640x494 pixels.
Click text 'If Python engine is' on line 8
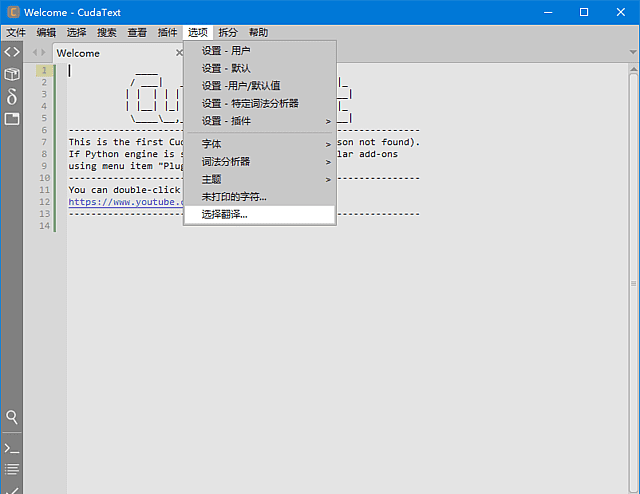click(121, 154)
